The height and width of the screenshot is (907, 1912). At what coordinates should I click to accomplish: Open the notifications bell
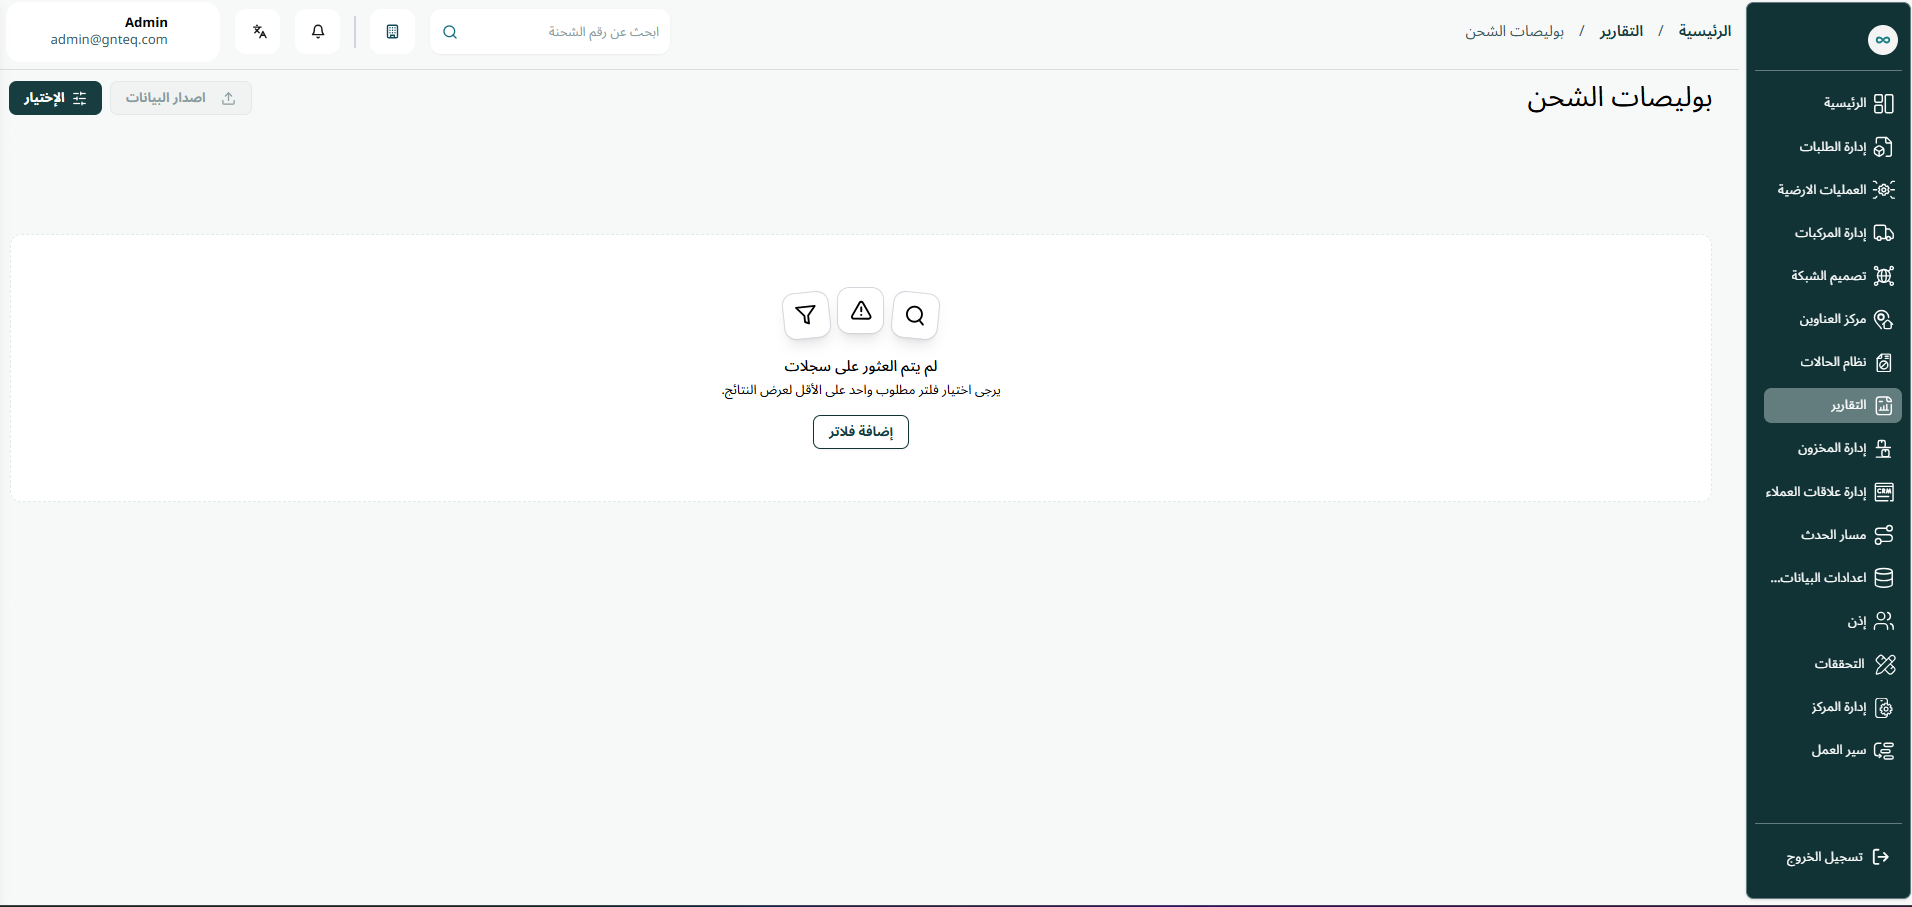[x=318, y=32]
